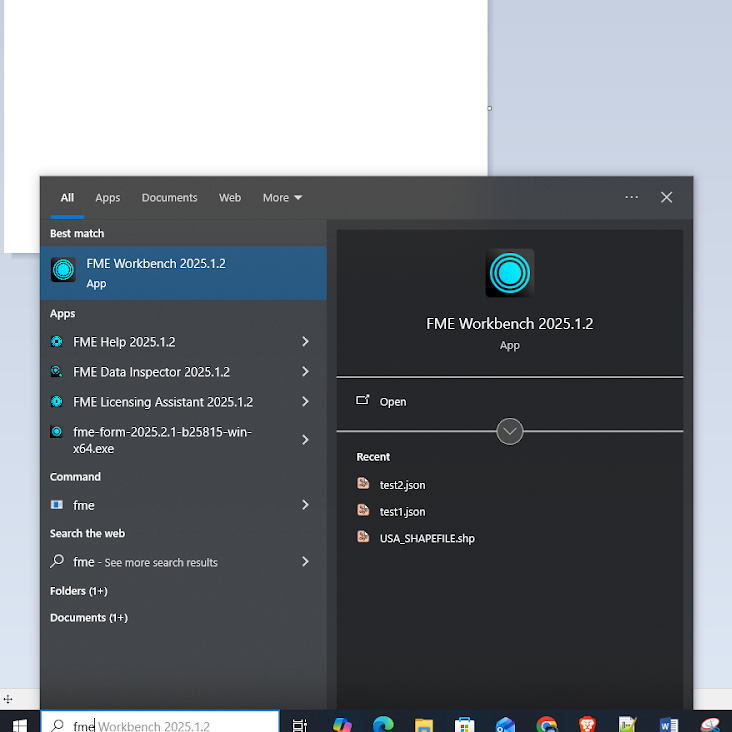This screenshot has height=732, width=732.
Task: Expand arrow beside the fme command result
Action: 305,505
